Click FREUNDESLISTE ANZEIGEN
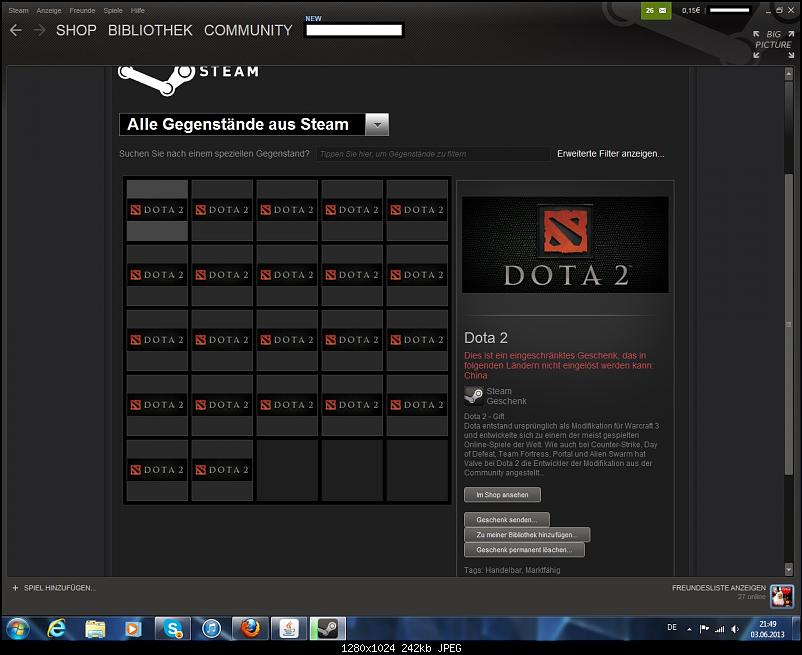The image size is (802, 655). 719,588
